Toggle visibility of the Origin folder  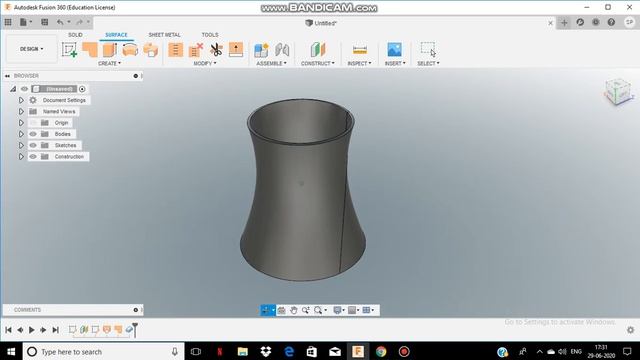[33, 122]
